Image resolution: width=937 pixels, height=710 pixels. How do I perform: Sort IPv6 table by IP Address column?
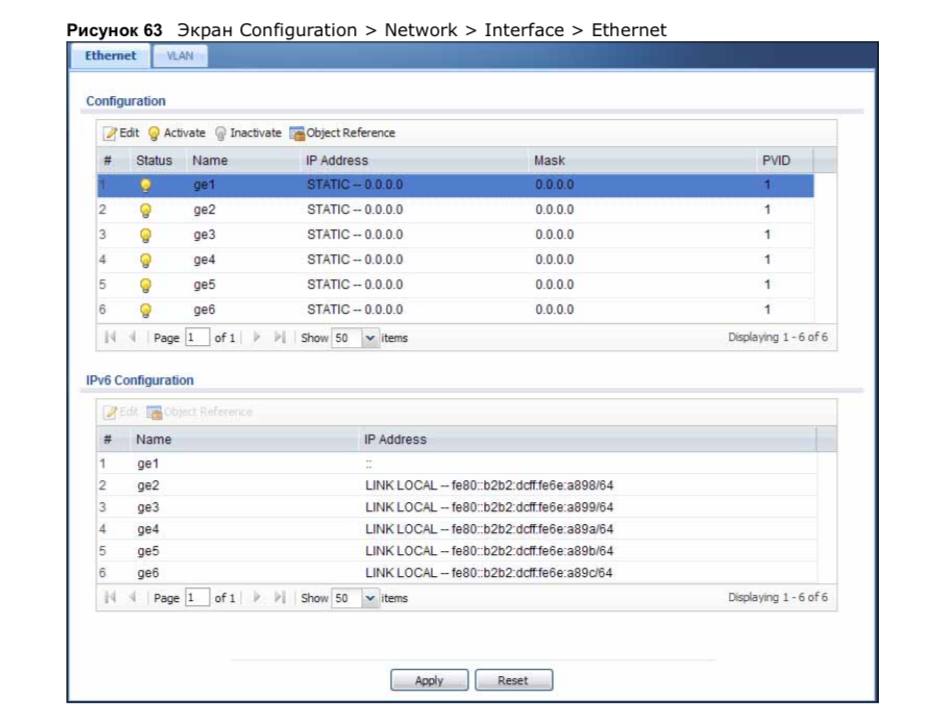click(x=587, y=439)
